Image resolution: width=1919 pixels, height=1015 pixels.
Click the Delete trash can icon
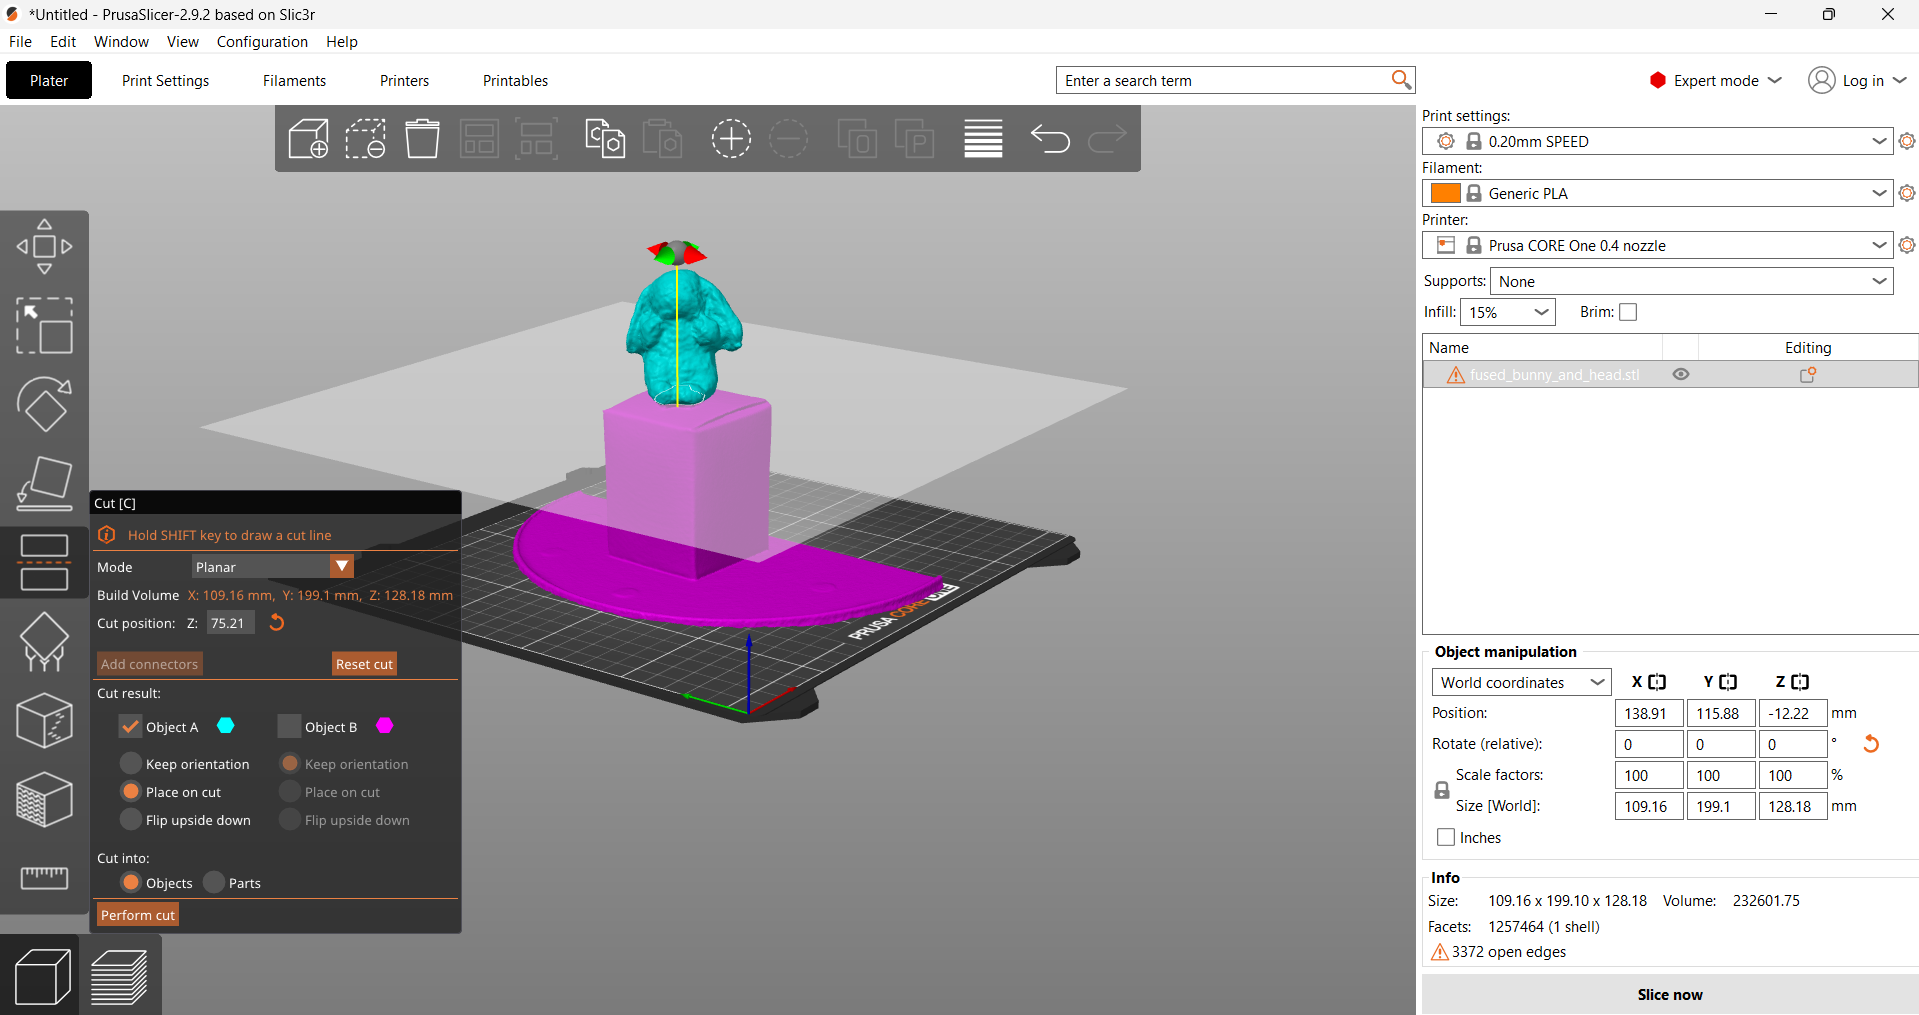[x=422, y=138]
